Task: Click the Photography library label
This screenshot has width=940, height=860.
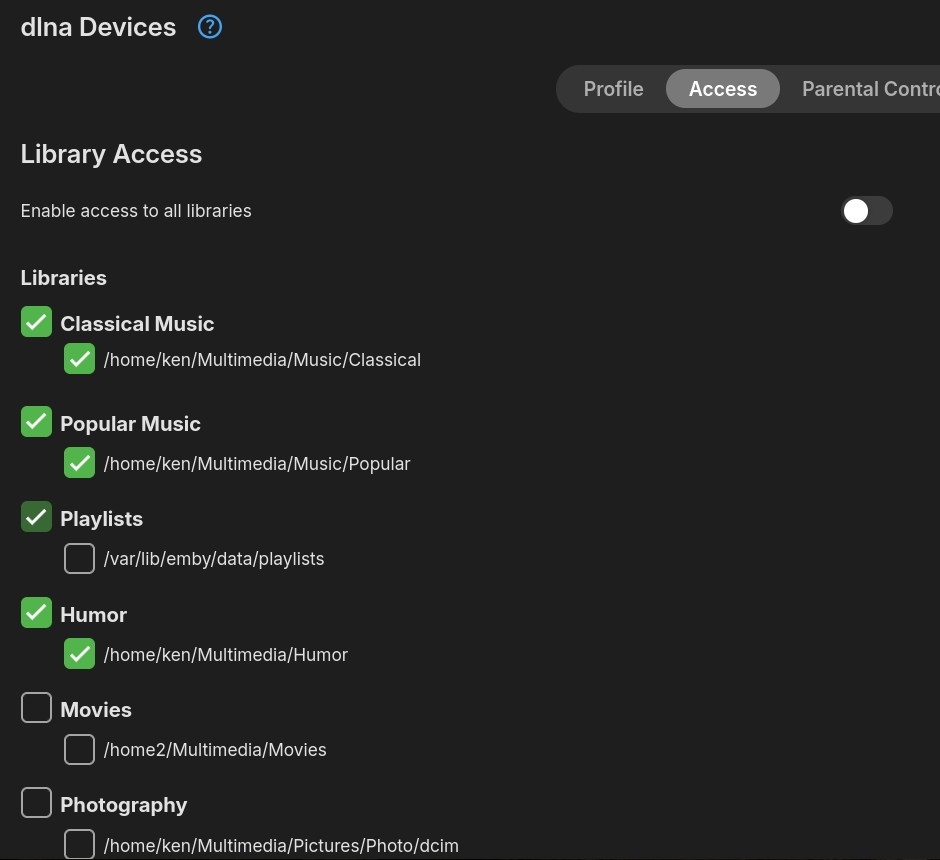Action: [124, 805]
